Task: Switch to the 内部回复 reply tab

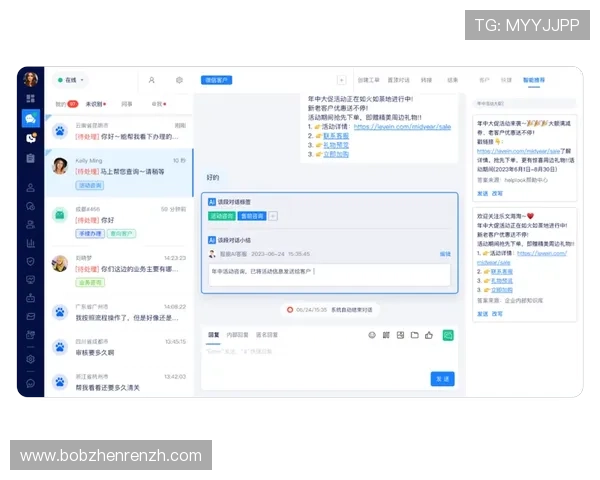Action: (x=237, y=335)
